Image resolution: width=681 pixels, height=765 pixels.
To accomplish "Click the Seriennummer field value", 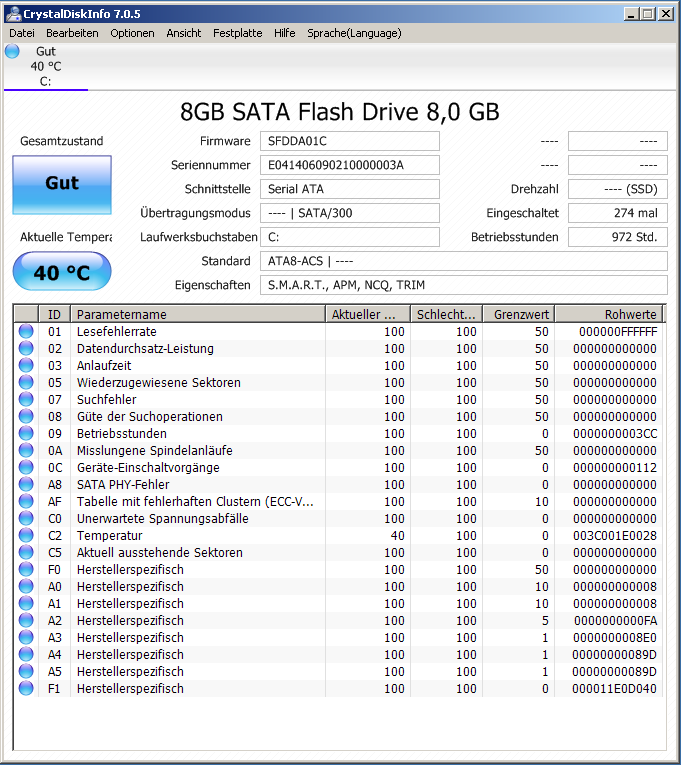I will pos(350,165).
